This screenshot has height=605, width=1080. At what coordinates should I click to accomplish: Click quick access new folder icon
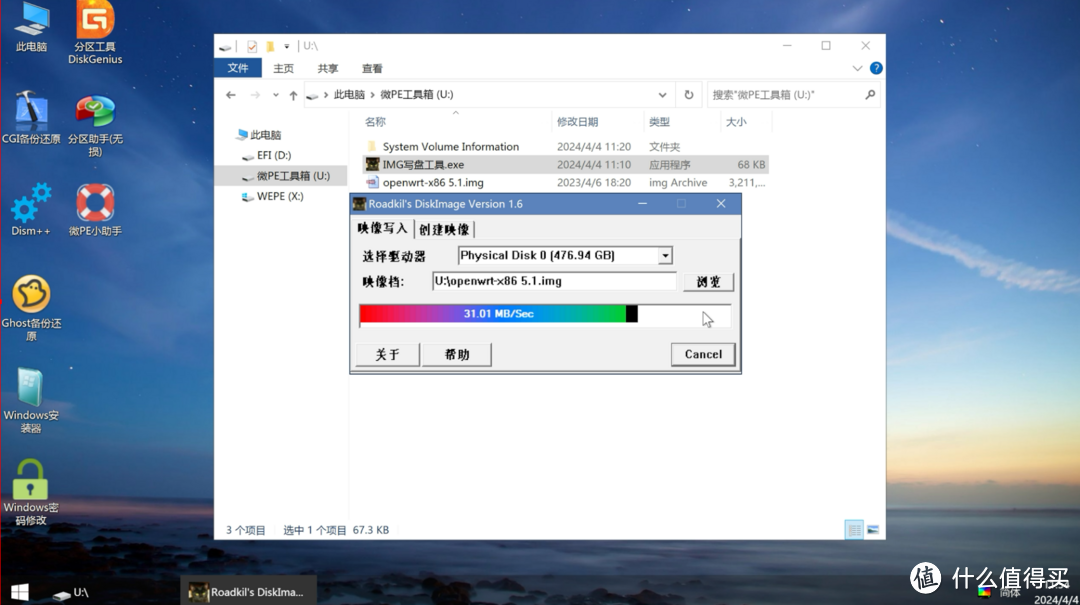tap(271, 46)
